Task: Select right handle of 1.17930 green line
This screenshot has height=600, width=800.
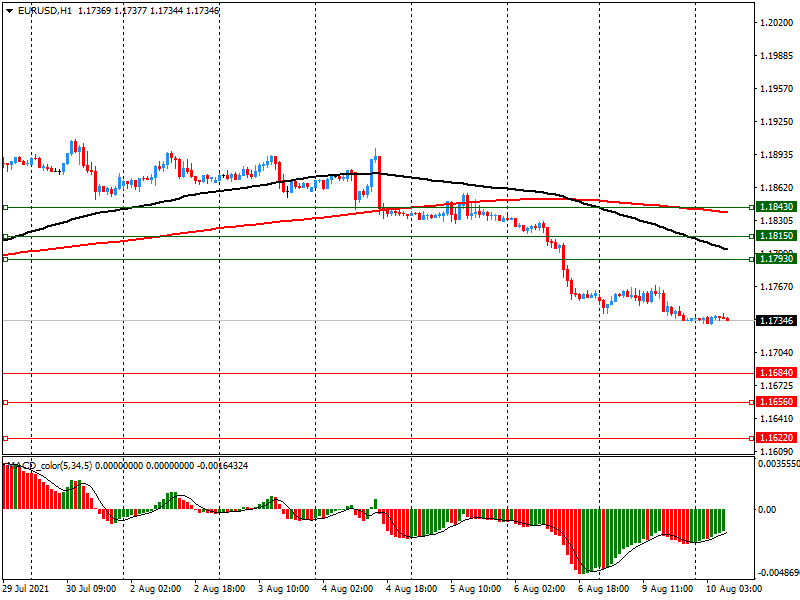Action: click(x=752, y=260)
